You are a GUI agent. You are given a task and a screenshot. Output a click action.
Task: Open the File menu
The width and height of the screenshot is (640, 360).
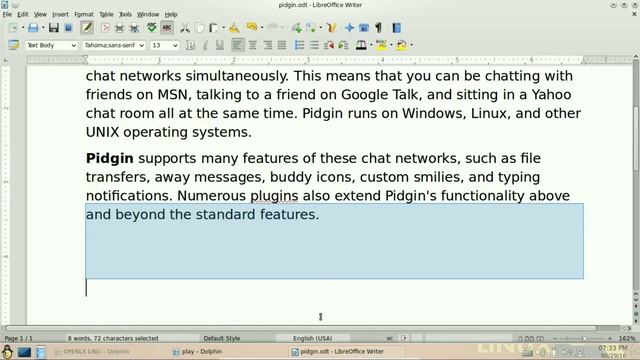(7, 14)
